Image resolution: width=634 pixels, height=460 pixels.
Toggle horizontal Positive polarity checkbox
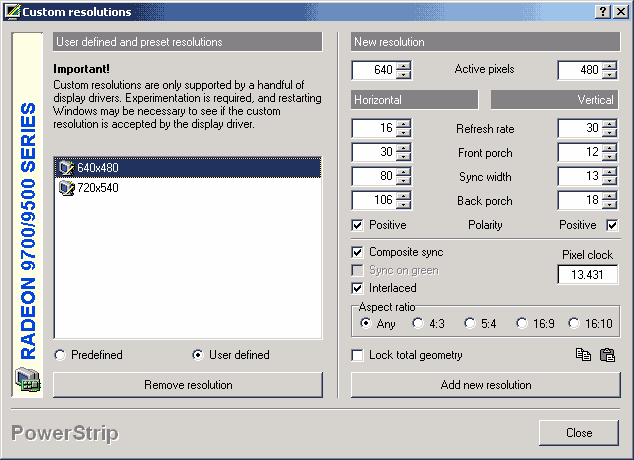(x=358, y=225)
